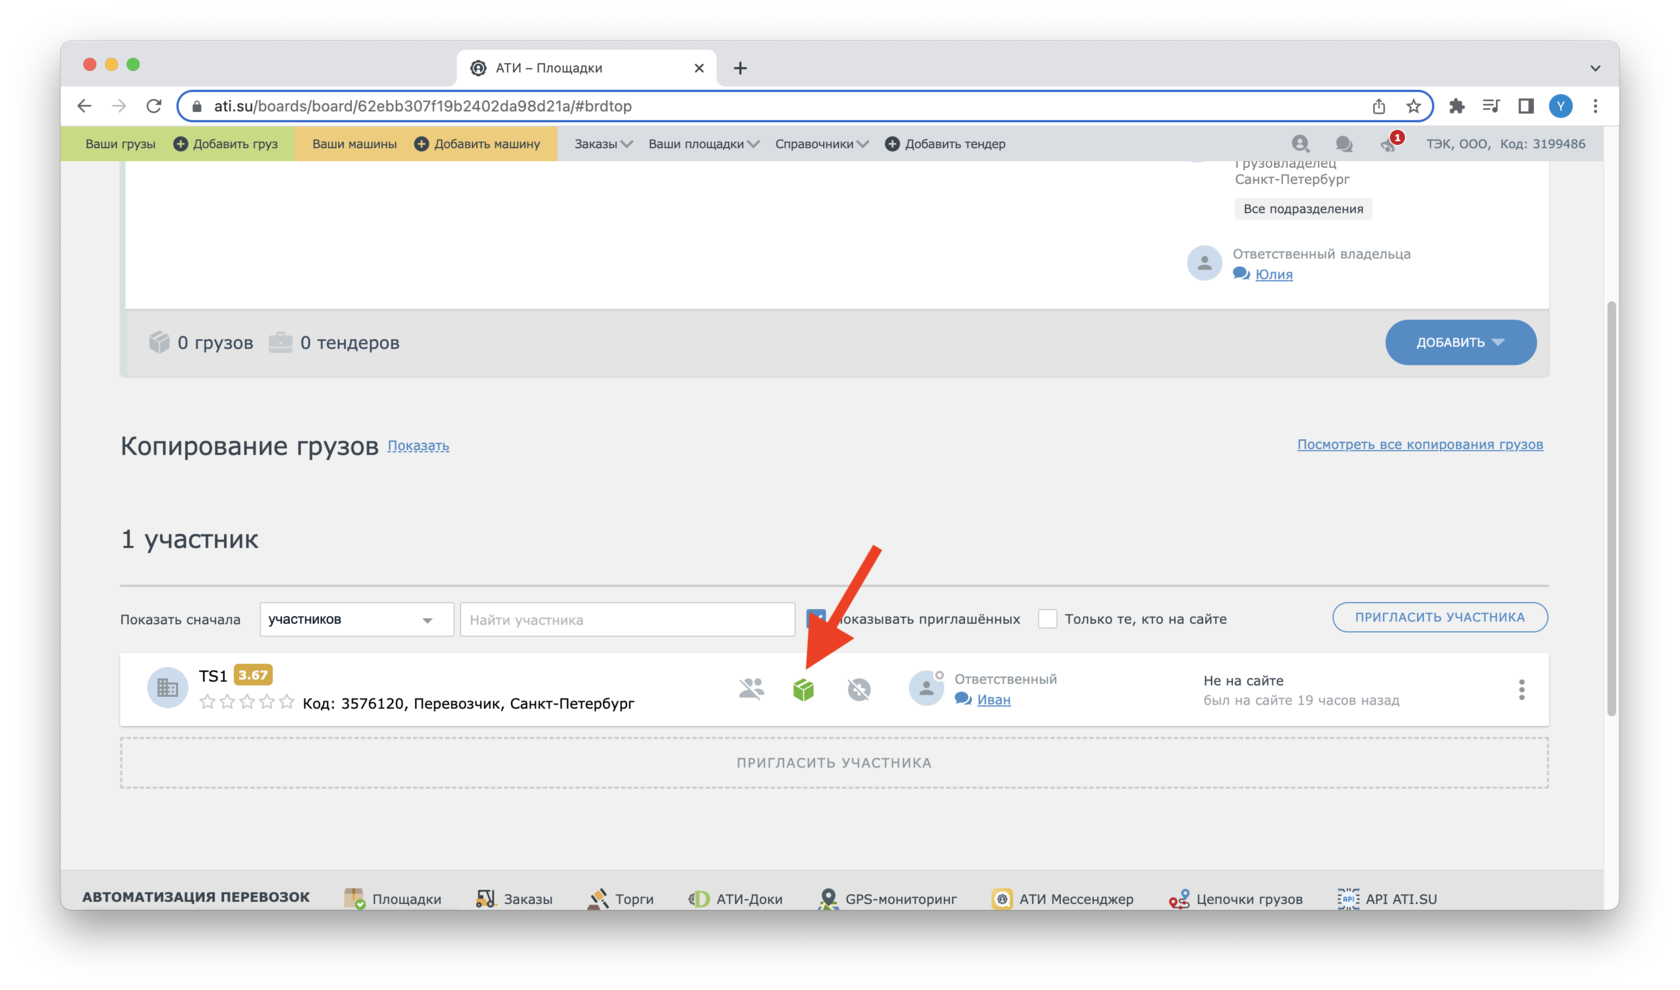The height and width of the screenshot is (990, 1680).
Task: Open the Иван contact link
Action: pyautogui.click(x=993, y=699)
